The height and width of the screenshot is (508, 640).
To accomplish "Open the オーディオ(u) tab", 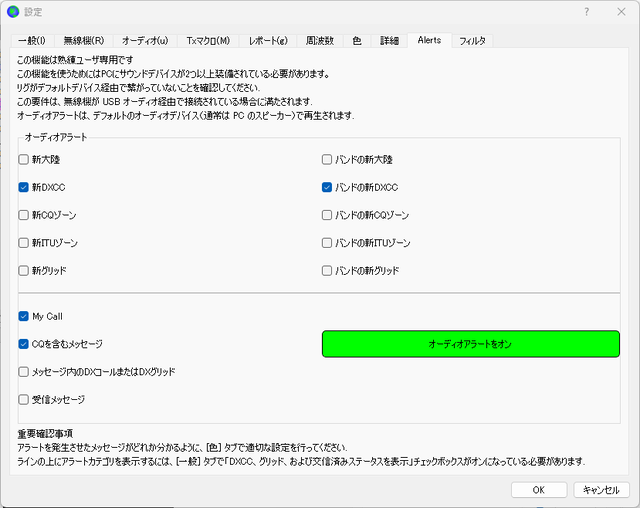I will [x=145, y=41].
